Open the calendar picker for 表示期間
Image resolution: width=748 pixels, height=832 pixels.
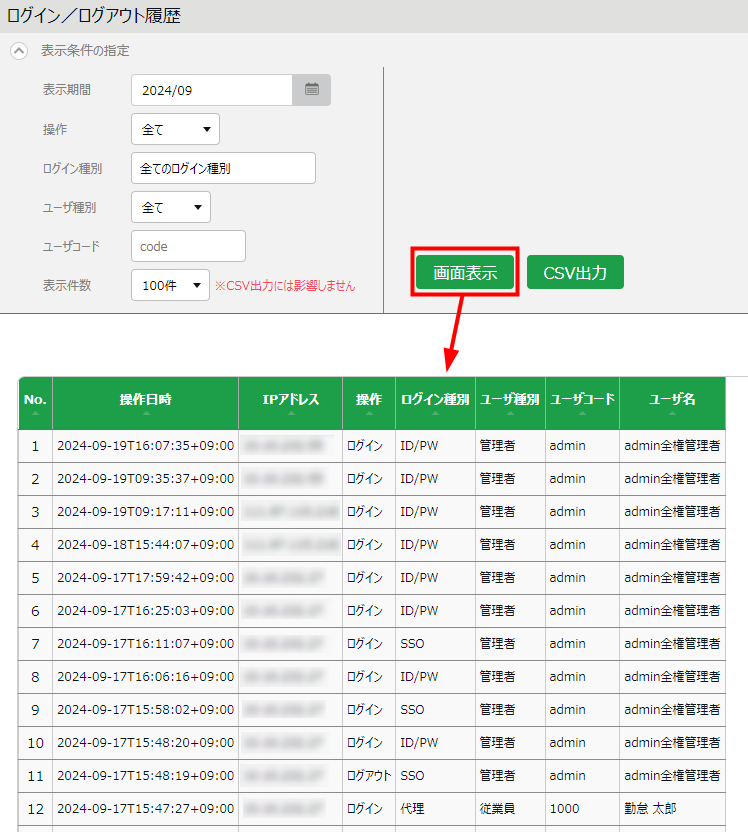311,90
